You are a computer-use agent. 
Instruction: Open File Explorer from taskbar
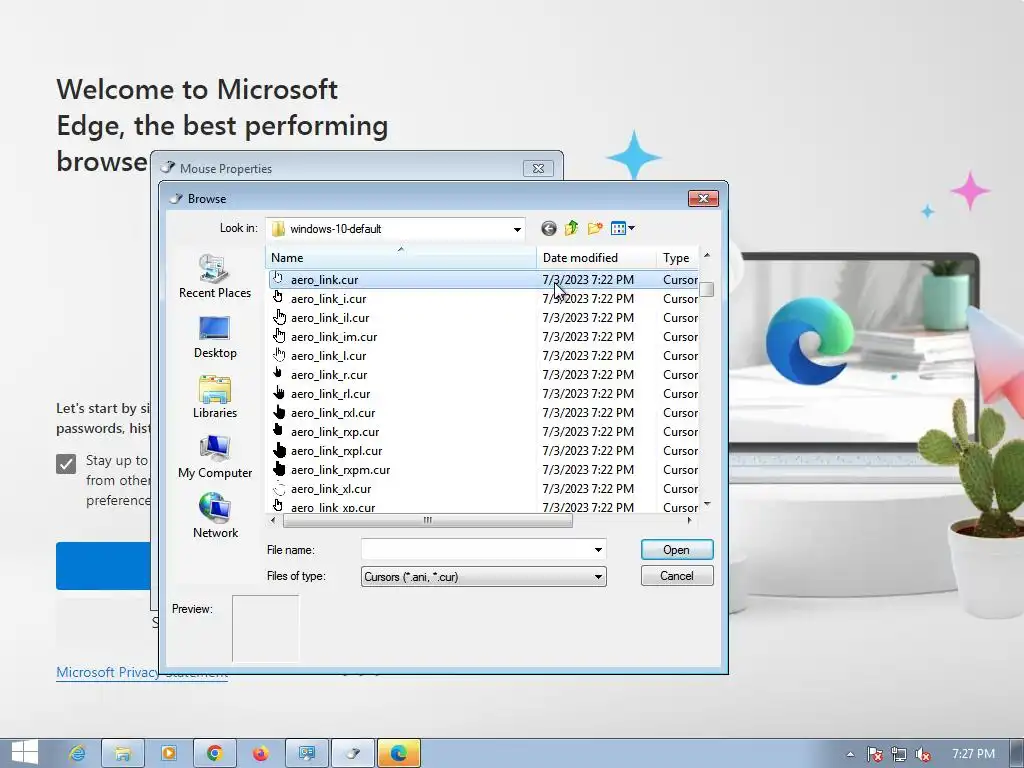[x=122, y=753]
